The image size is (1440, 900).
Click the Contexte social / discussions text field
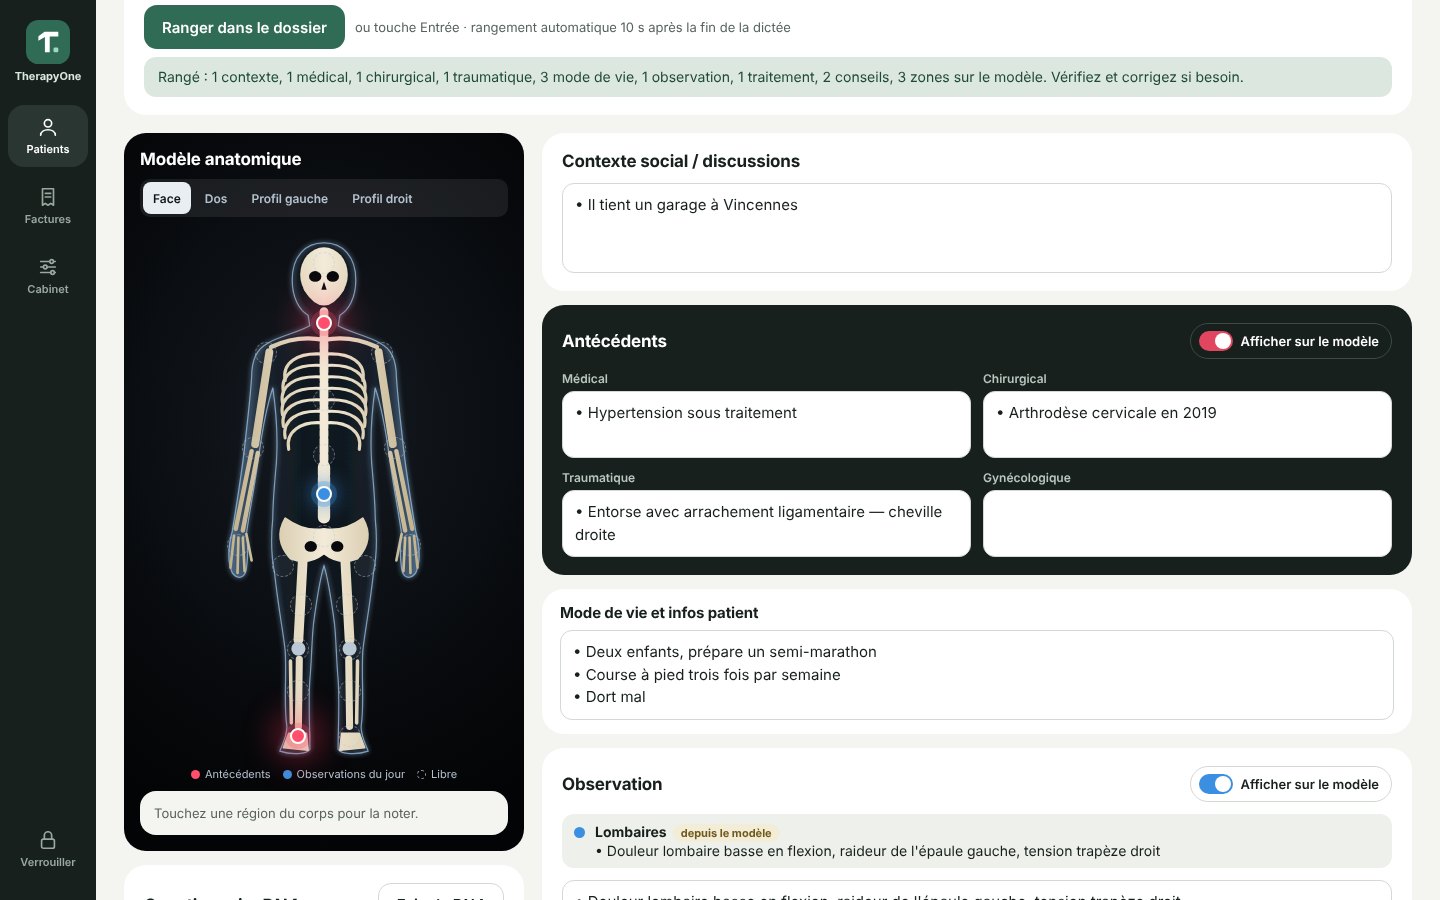click(x=977, y=228)
